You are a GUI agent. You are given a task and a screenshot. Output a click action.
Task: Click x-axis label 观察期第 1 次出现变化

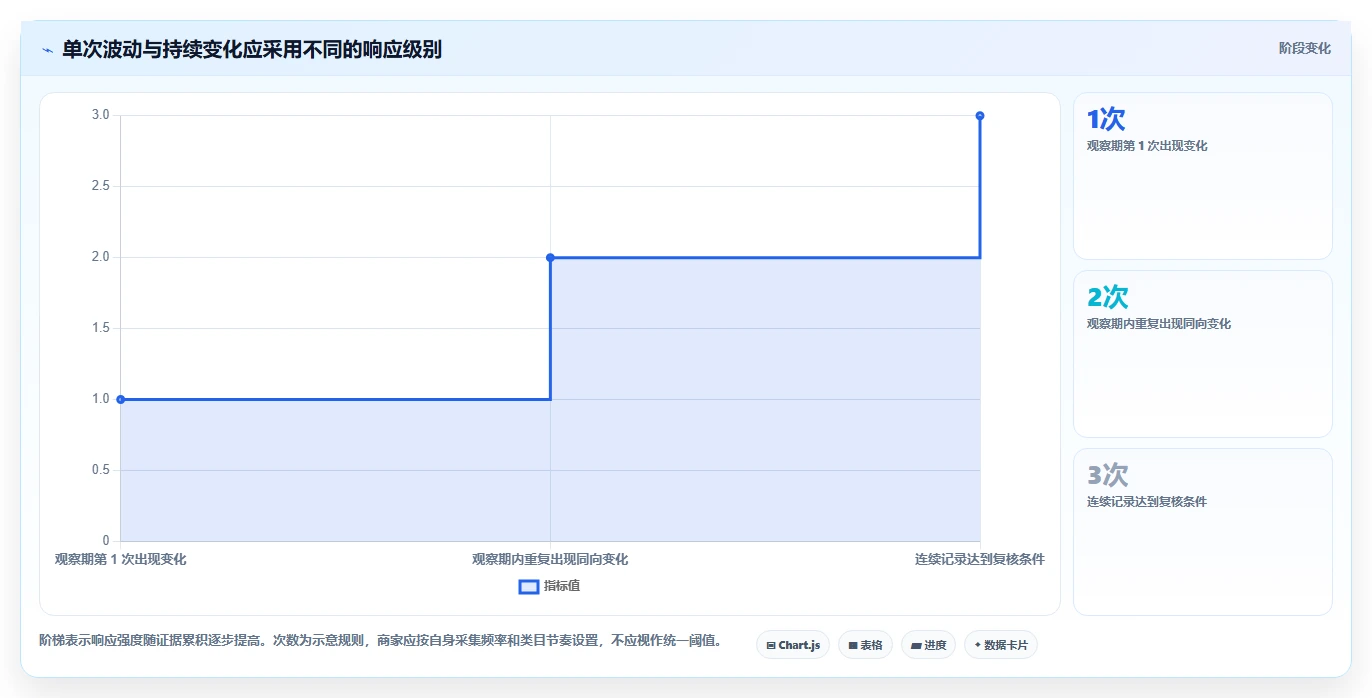click(x=121, y=559)
